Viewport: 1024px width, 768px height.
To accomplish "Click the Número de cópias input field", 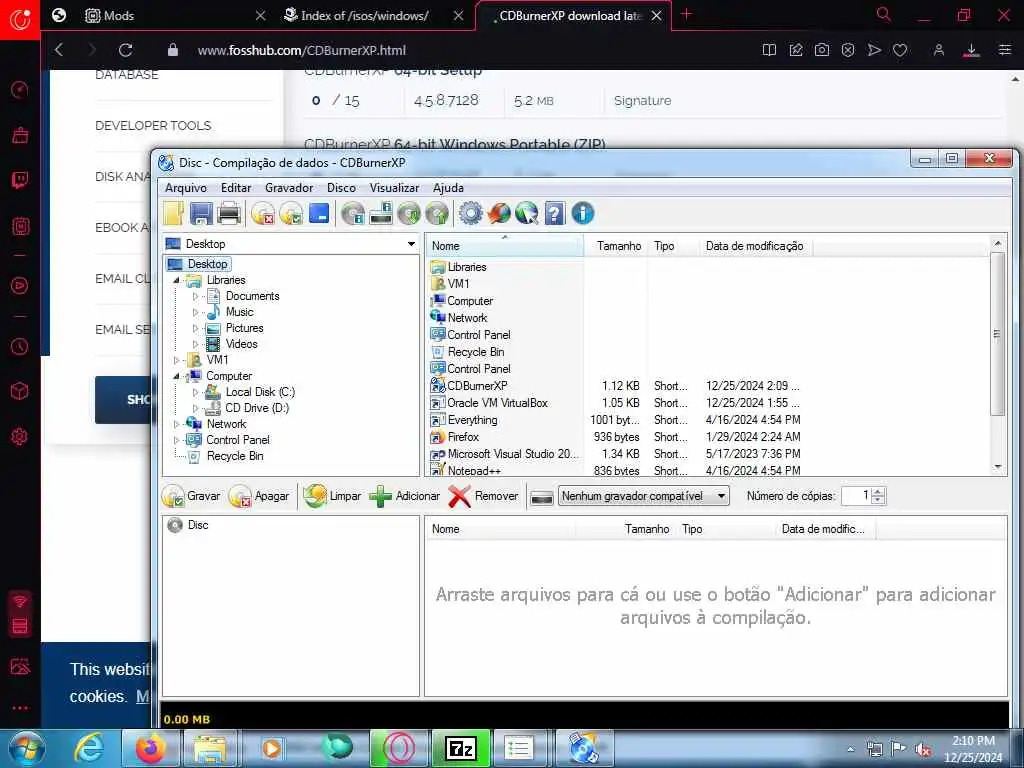I will (x=857, y=496).
